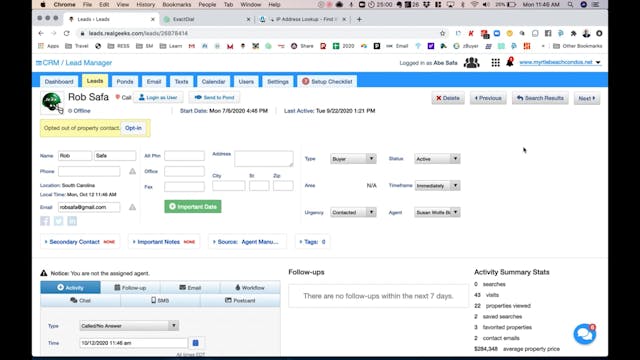Screen dimensions: 640x360
Task: Switch to the Leads tab
Action: point(95,81)
